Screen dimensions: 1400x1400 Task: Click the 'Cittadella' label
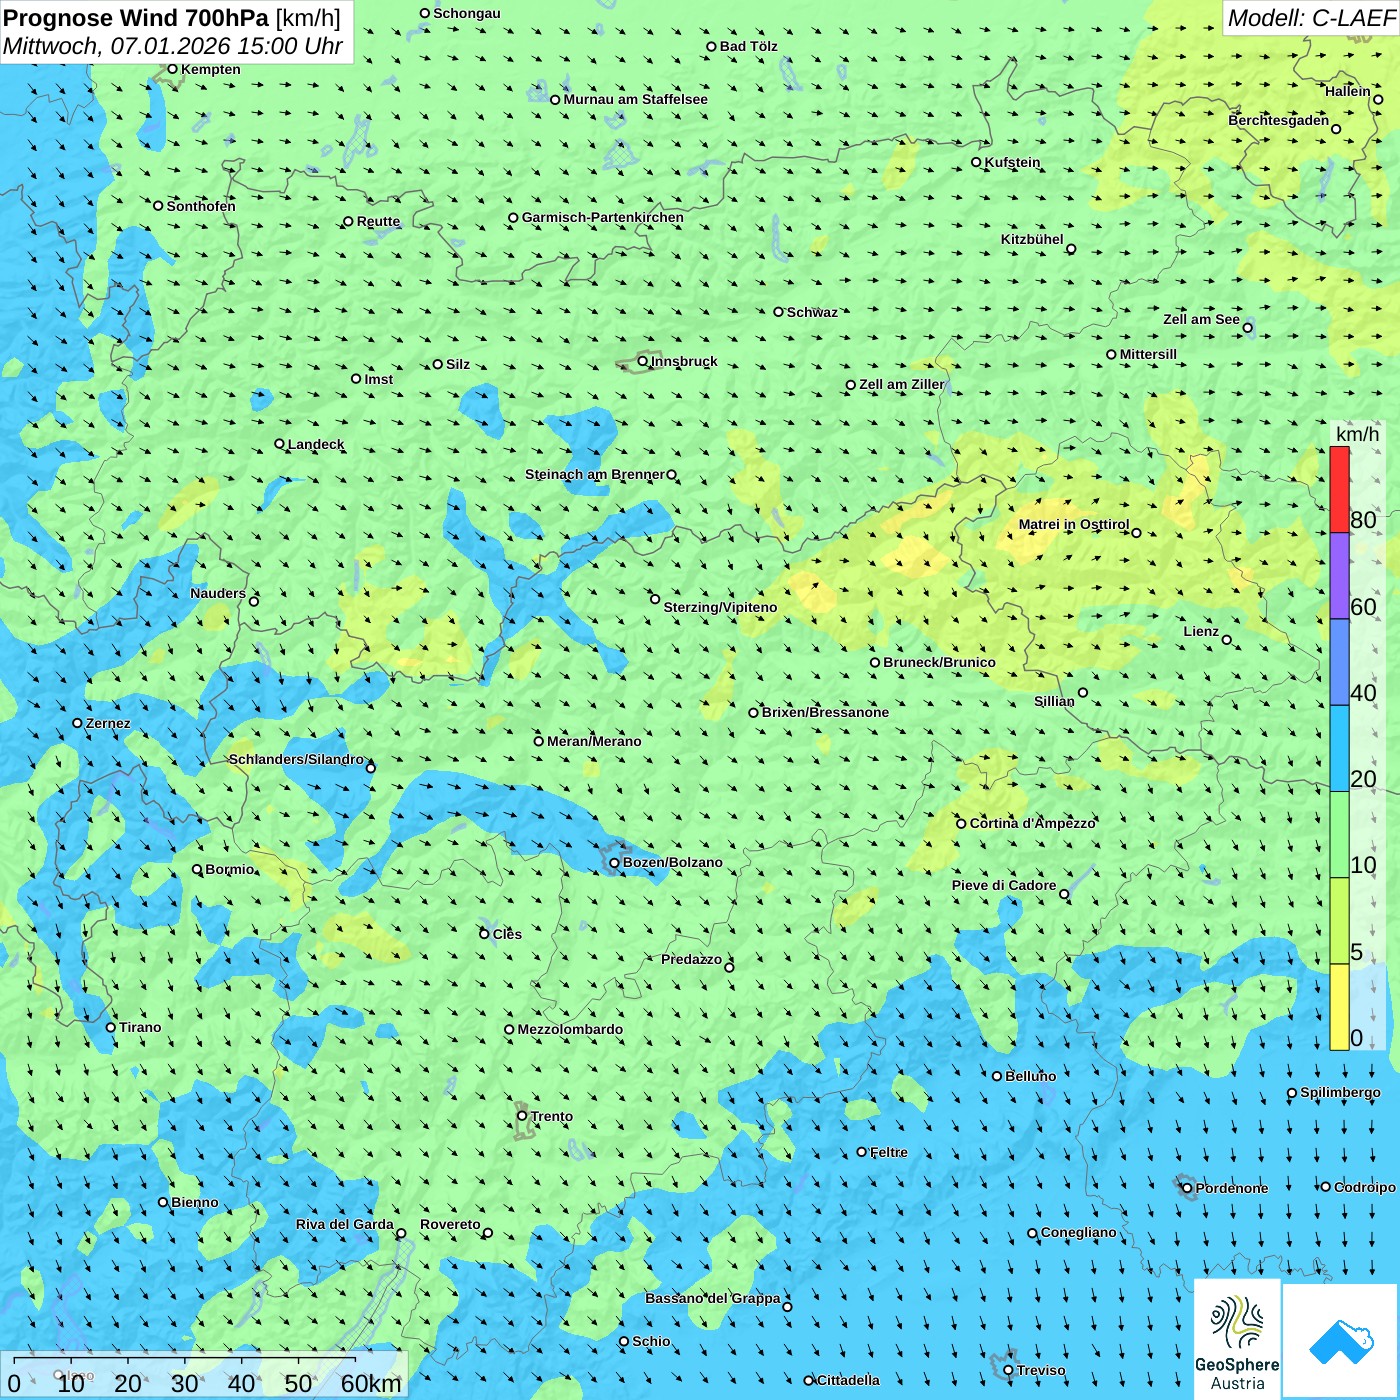point(849,1380)
